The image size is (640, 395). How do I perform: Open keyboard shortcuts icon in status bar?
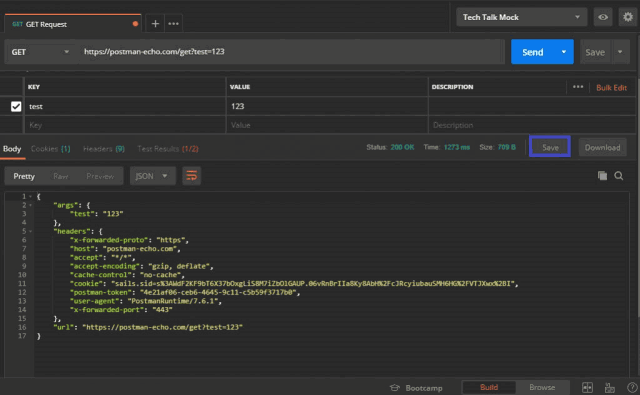click(x=610, y=388)
